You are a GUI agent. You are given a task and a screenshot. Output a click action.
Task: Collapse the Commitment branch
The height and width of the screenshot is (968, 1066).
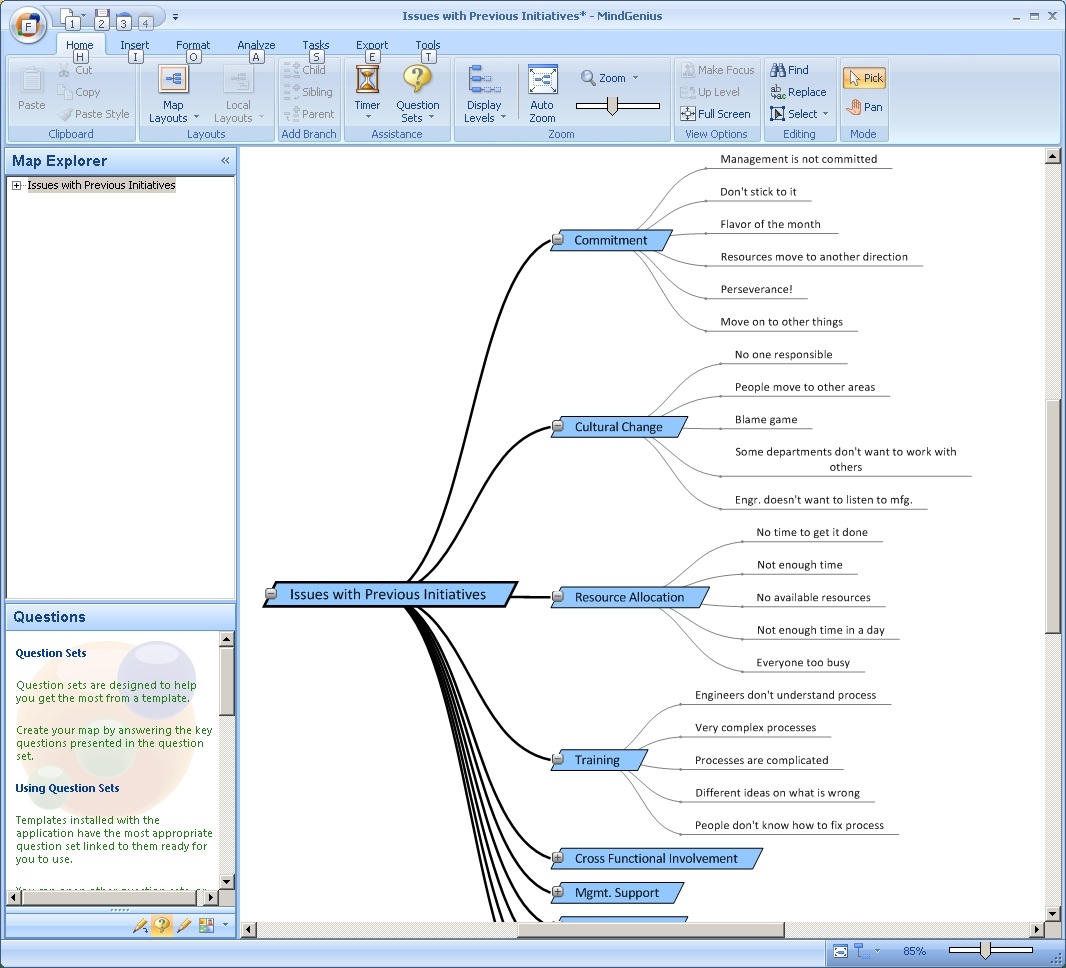coord(557,239)
